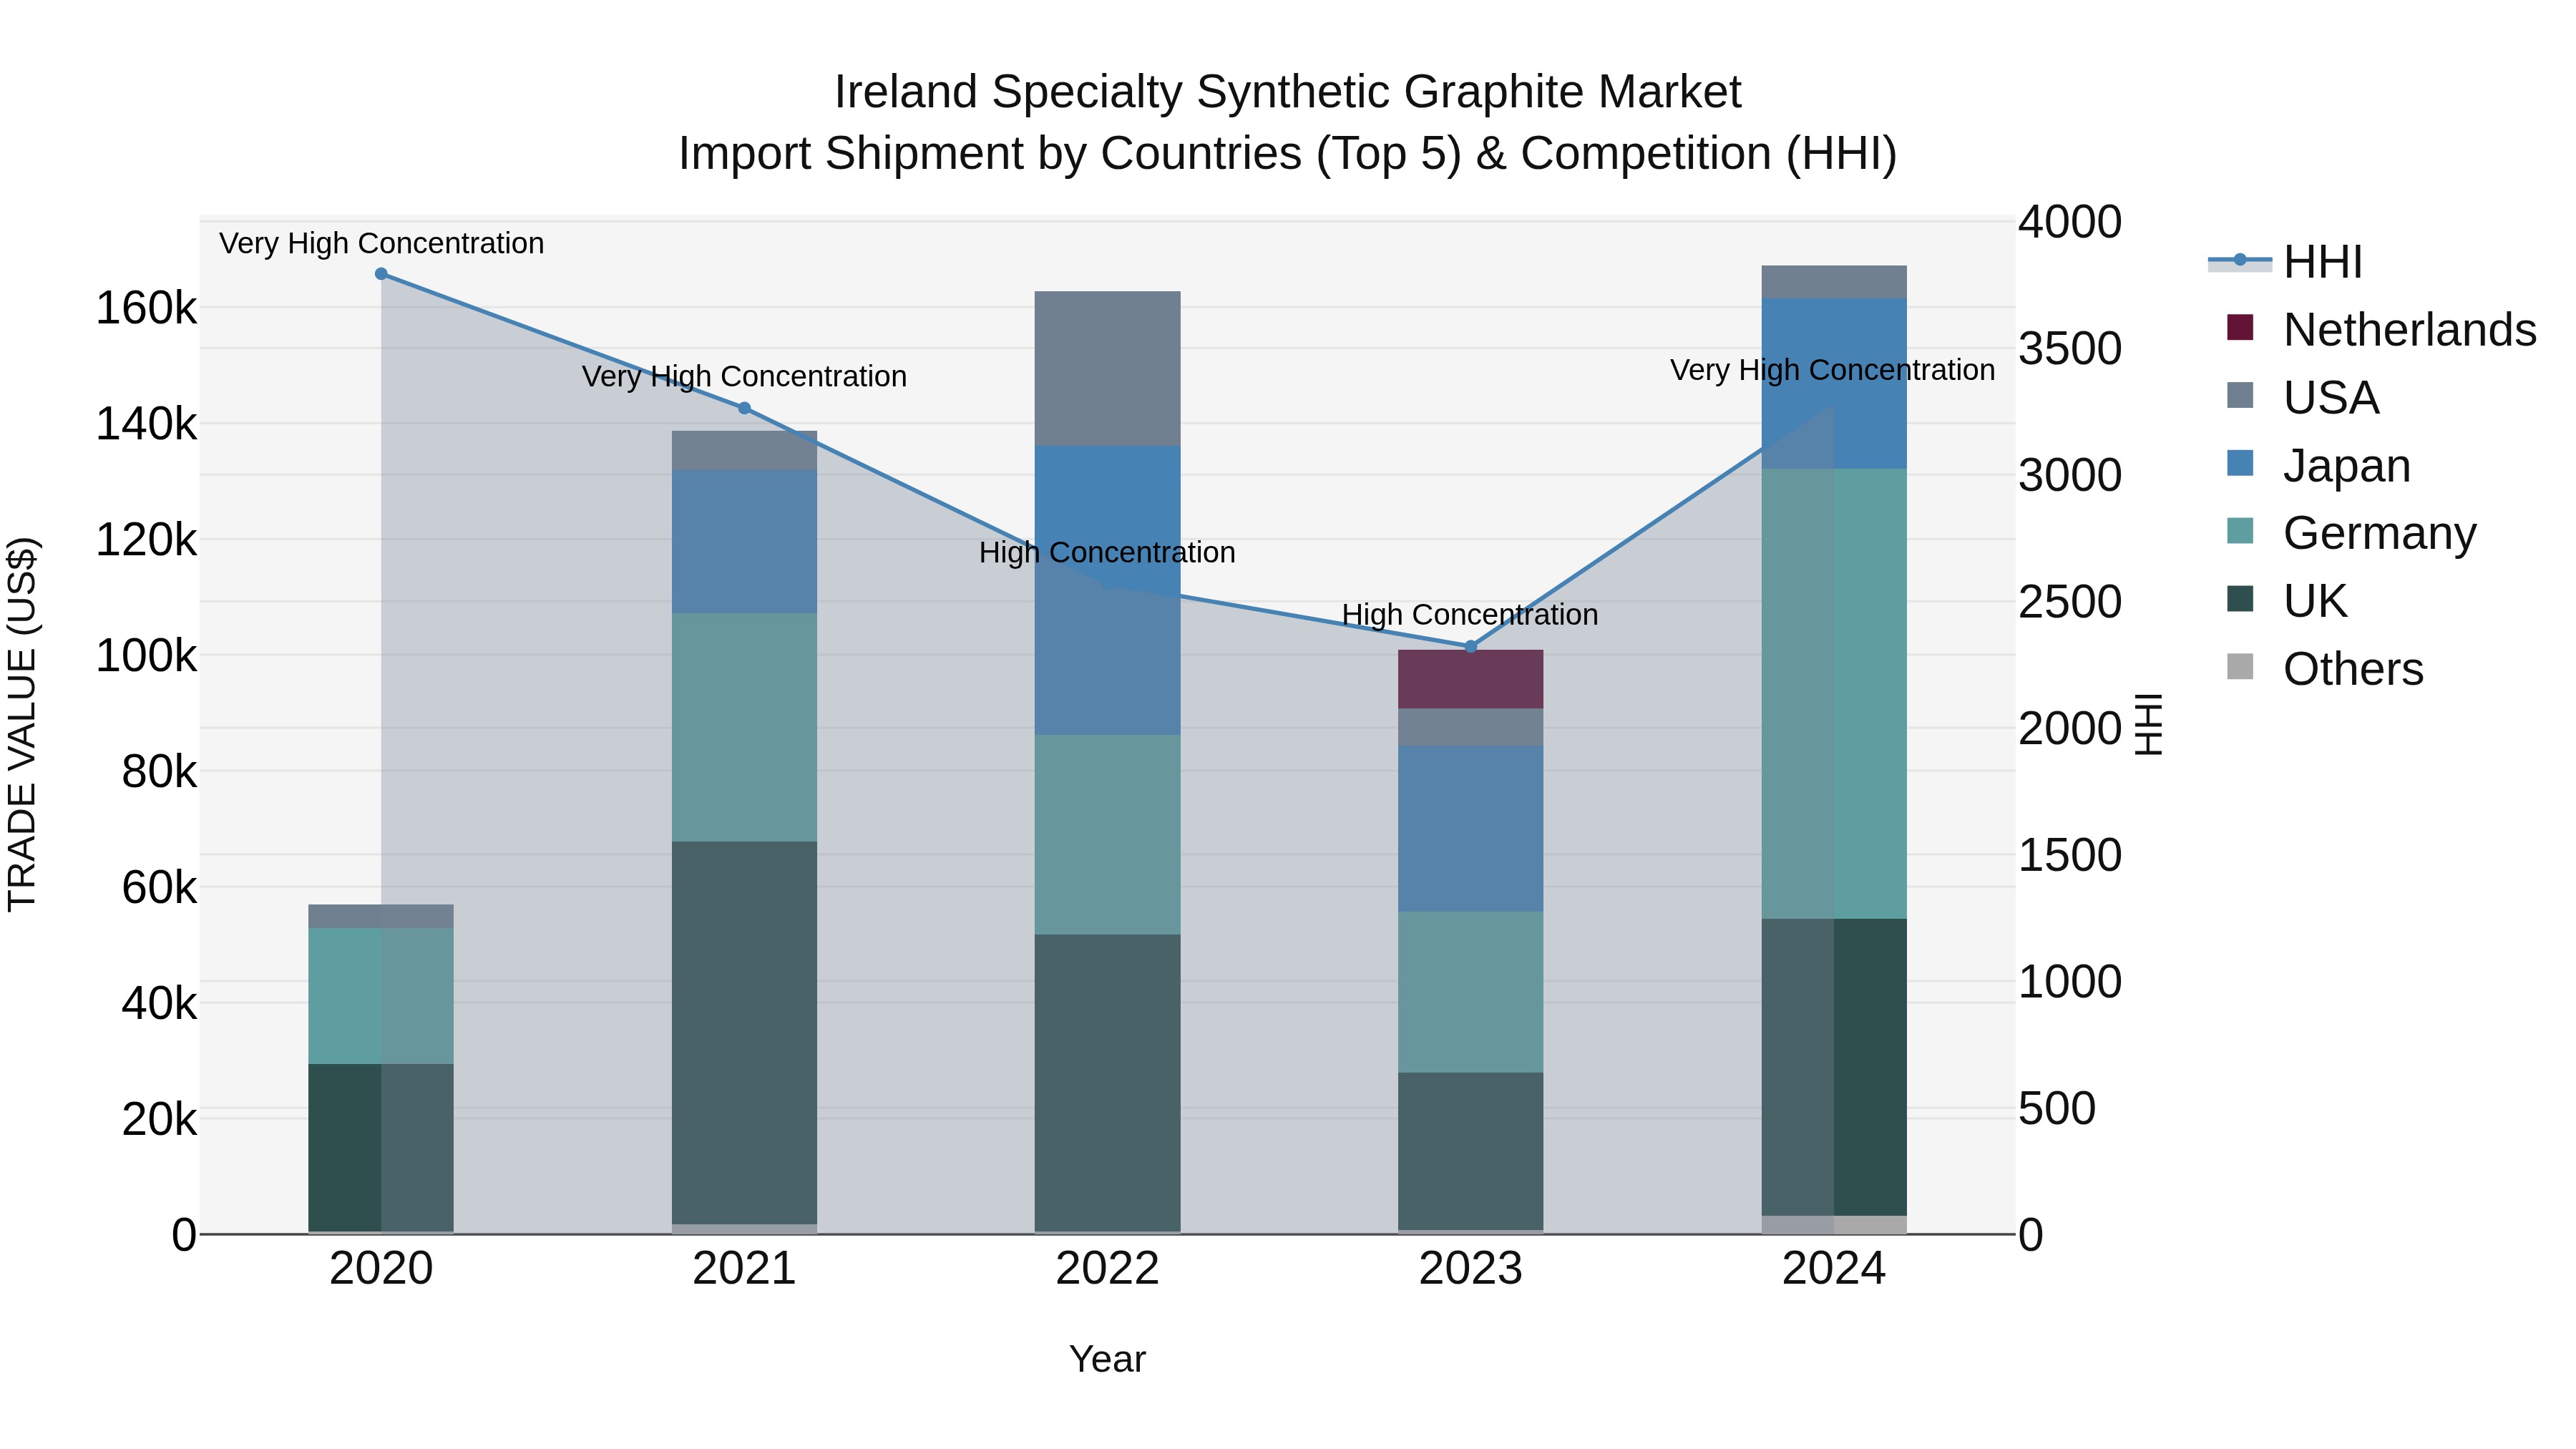Click the 2024 x-axis label

pos(1834,1269)
